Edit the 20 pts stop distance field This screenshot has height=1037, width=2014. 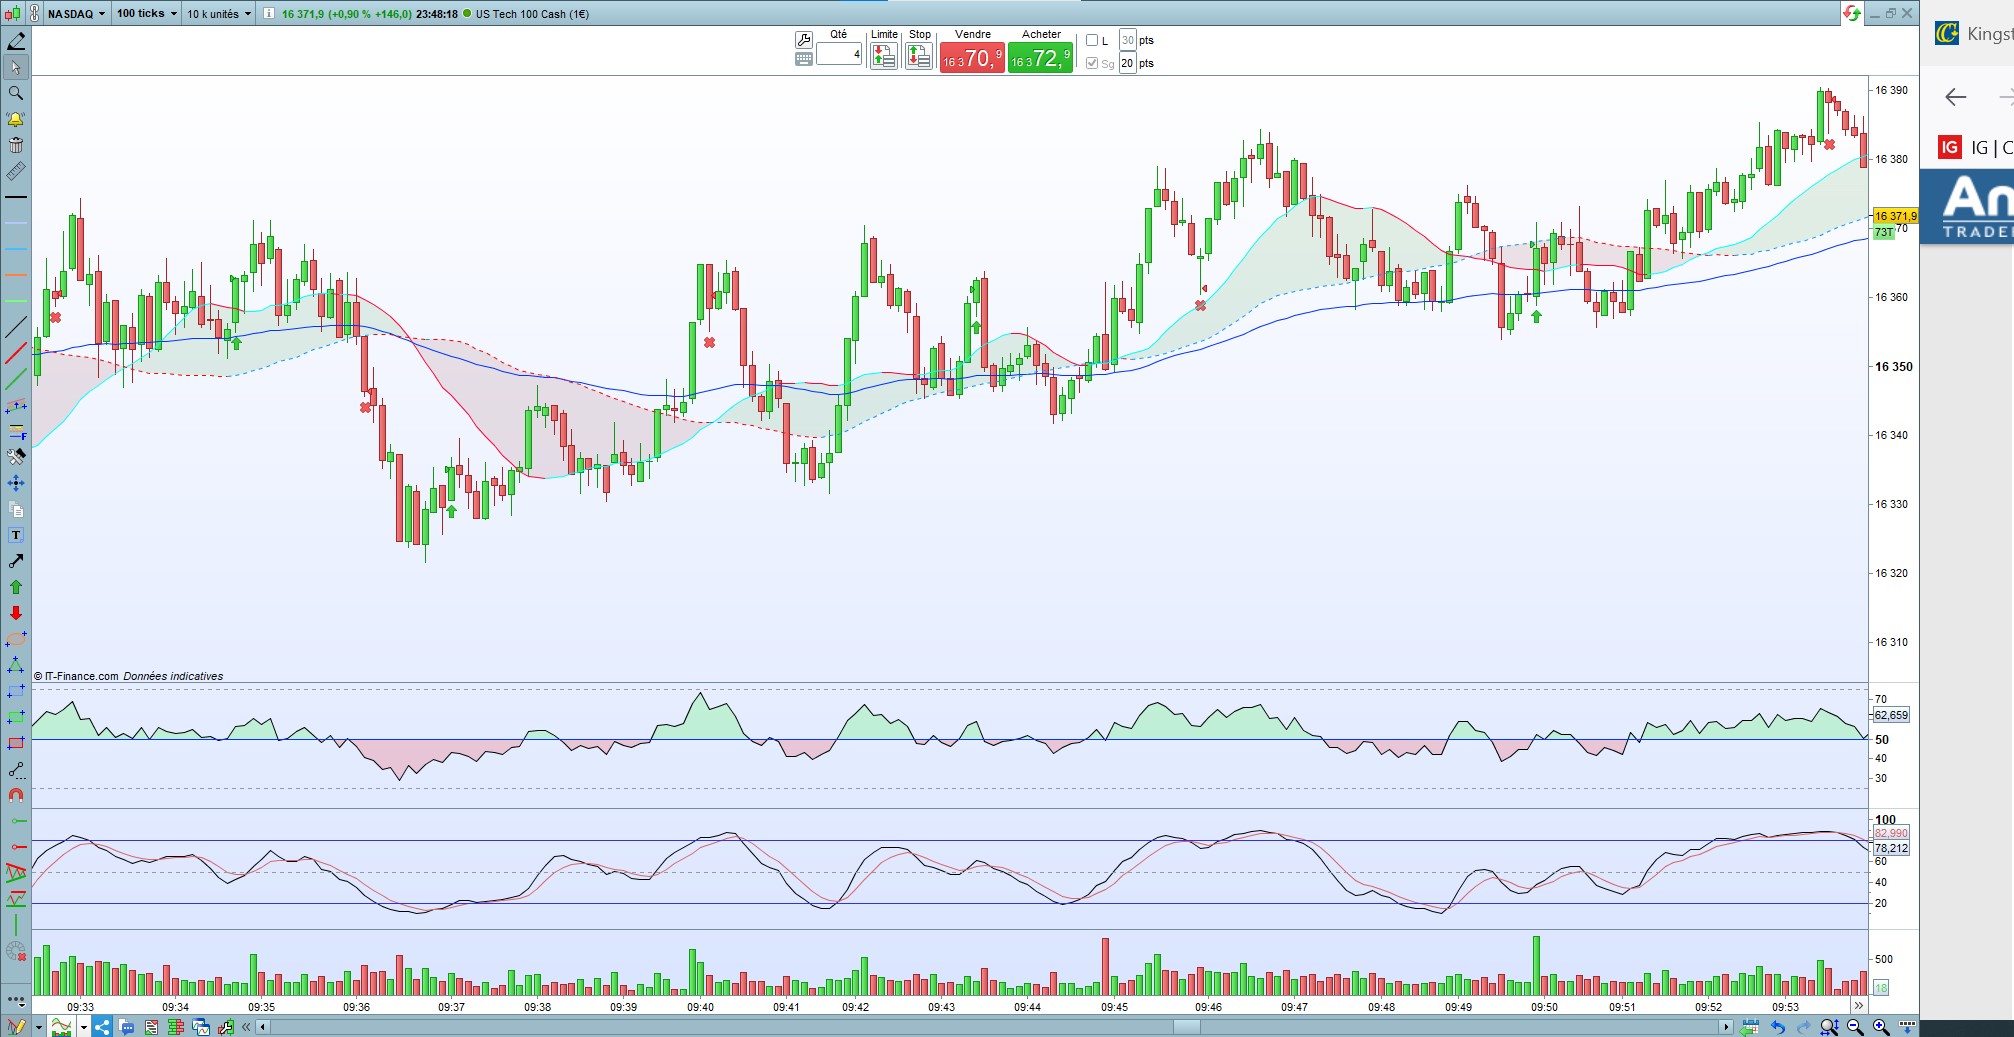point(1127,63)
